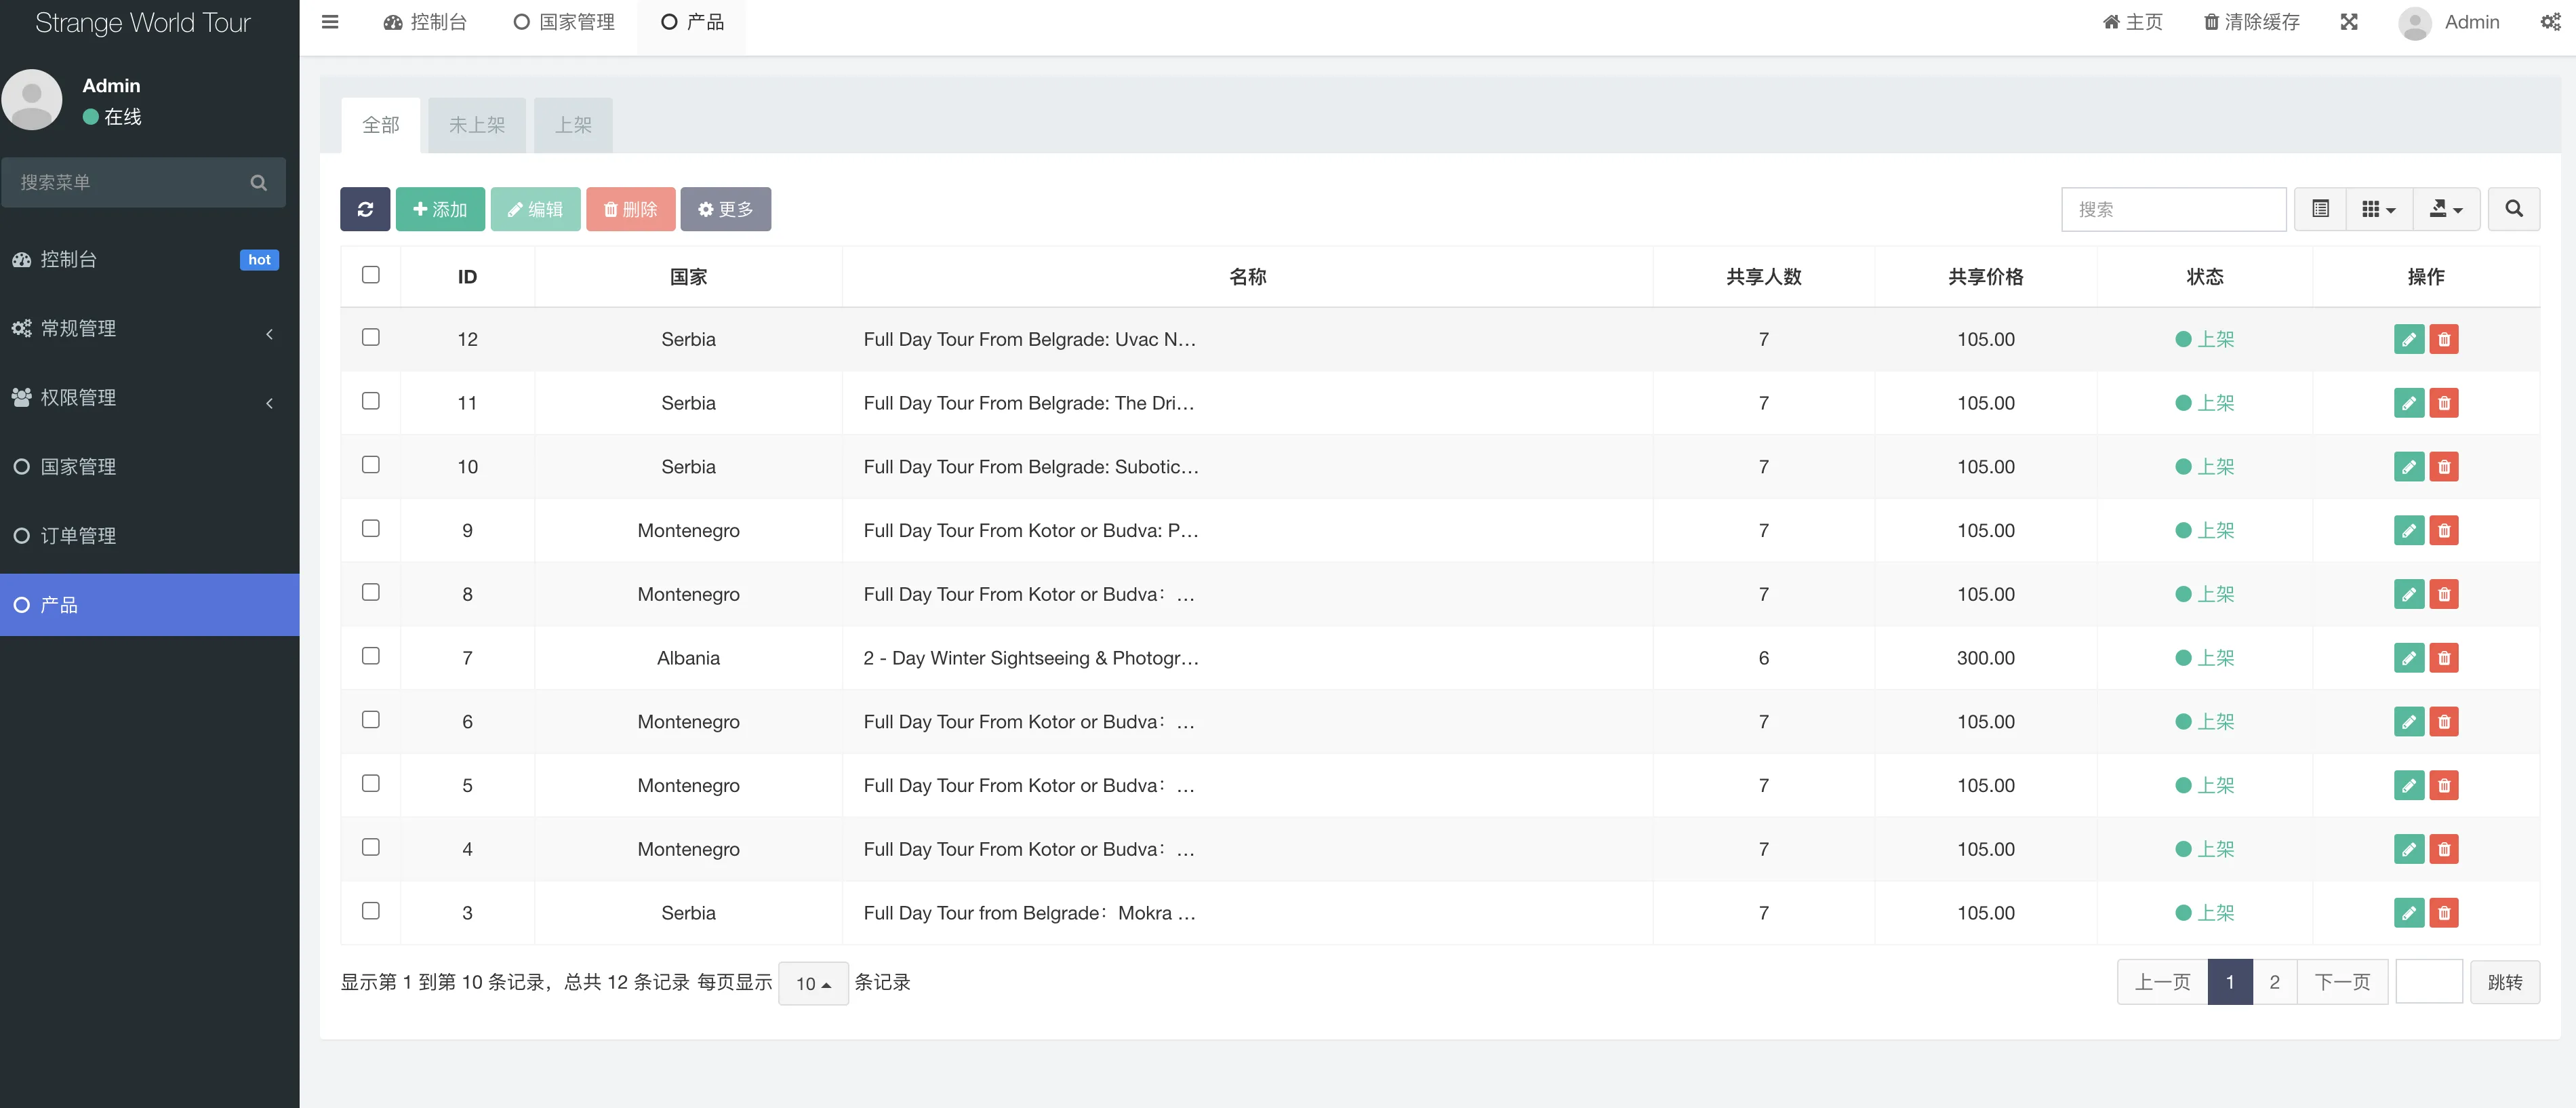Open the page size 10 dropdown

point(813,984)
